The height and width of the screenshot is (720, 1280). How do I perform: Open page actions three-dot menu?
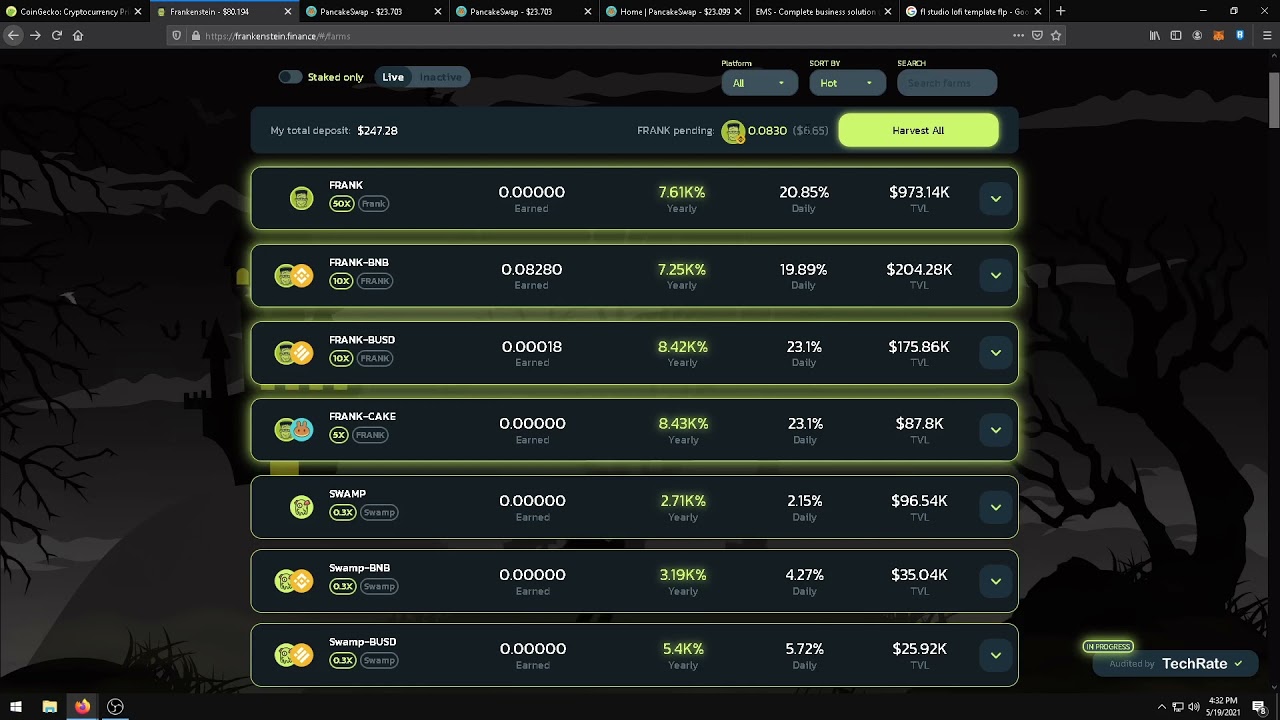pyautogui.click(x=1018, y=35)
